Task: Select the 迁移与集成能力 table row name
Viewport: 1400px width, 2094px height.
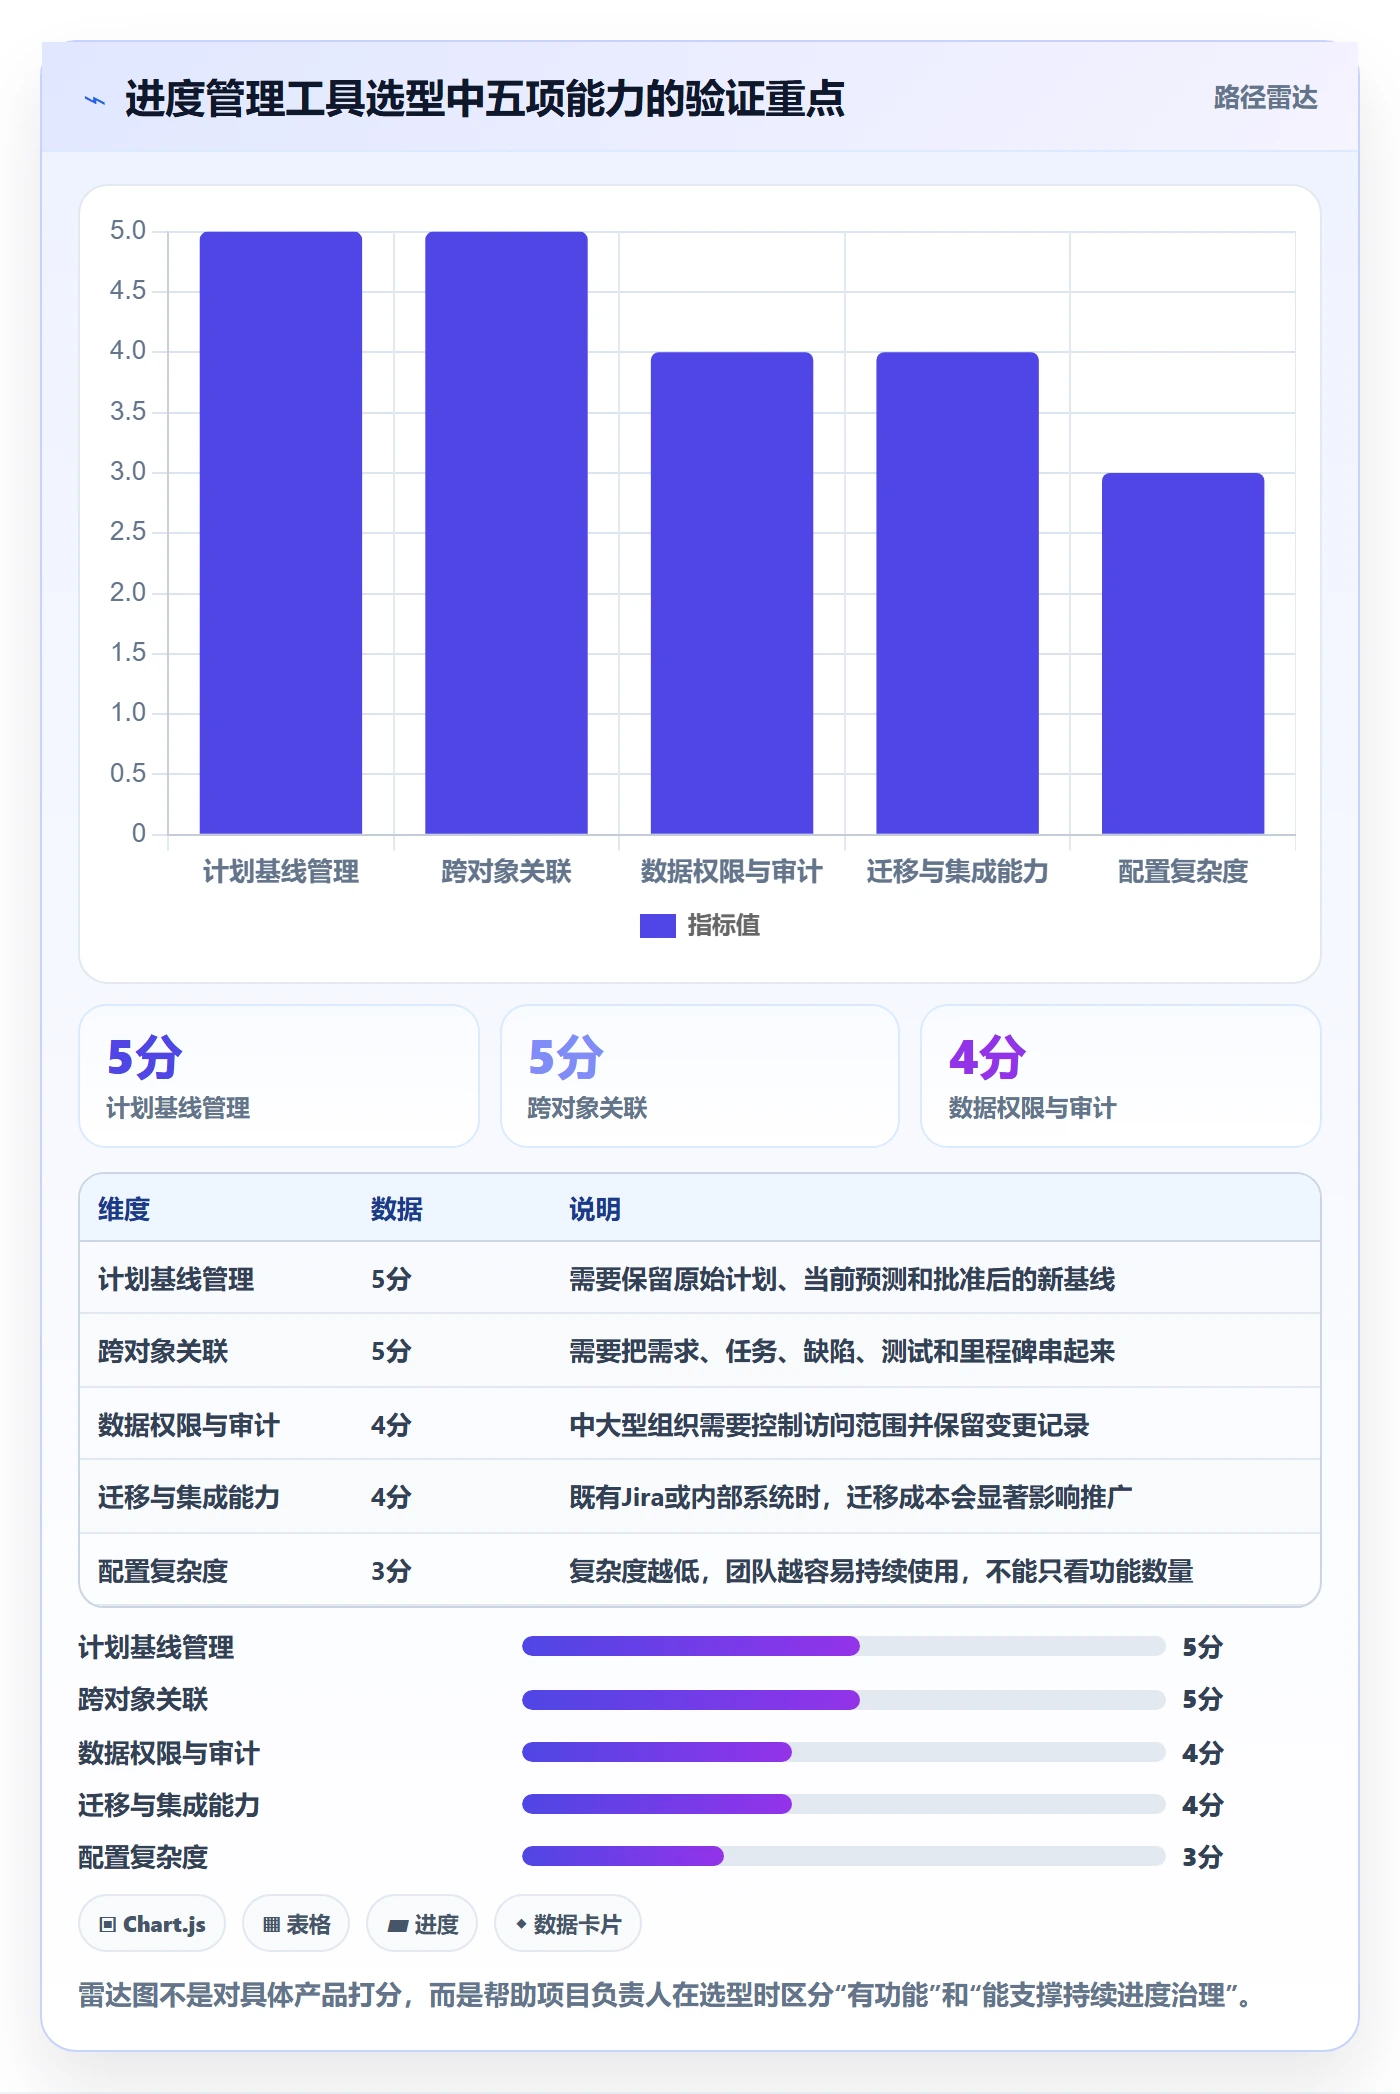Action: [x=189, y=1497]
